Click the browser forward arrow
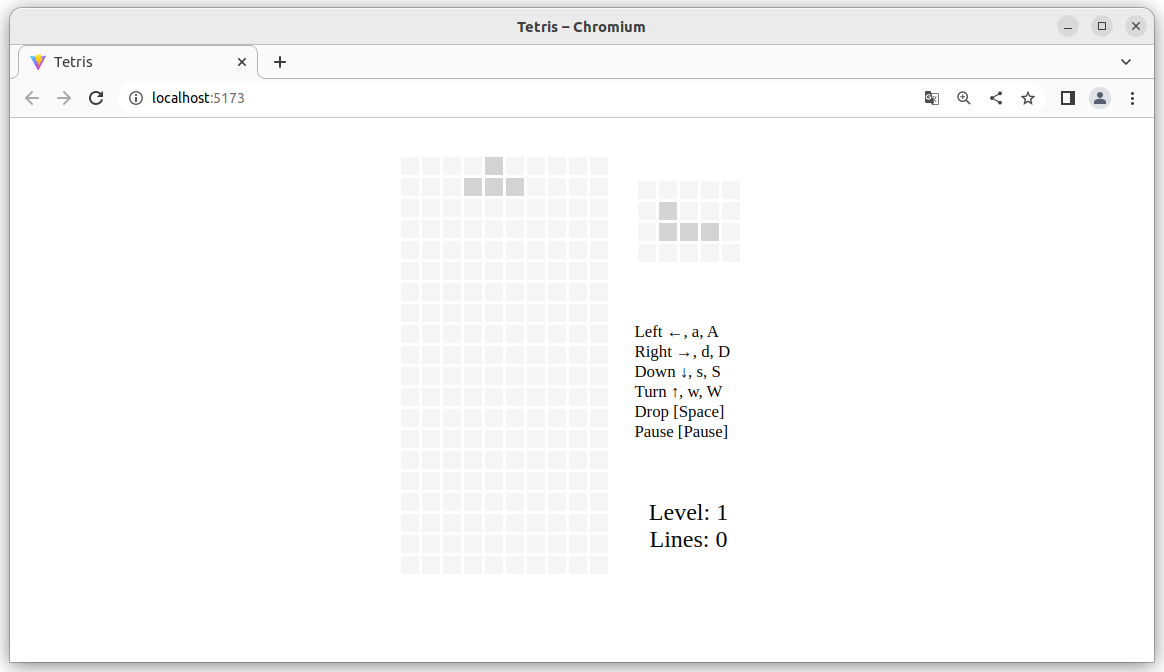1164x672 pixels. point(64,98)
